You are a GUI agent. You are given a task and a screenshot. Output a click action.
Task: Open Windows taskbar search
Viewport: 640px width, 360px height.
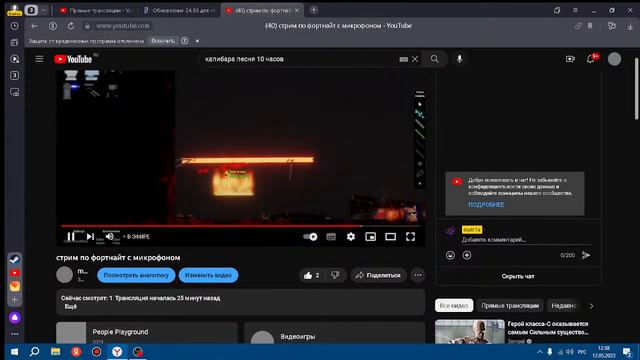click(35, 352)
